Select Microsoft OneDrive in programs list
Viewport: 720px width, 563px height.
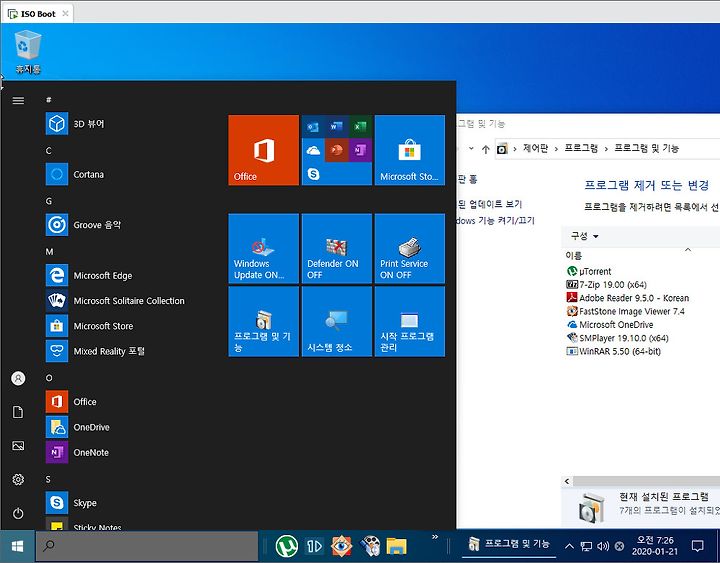[x=610, y=324]
